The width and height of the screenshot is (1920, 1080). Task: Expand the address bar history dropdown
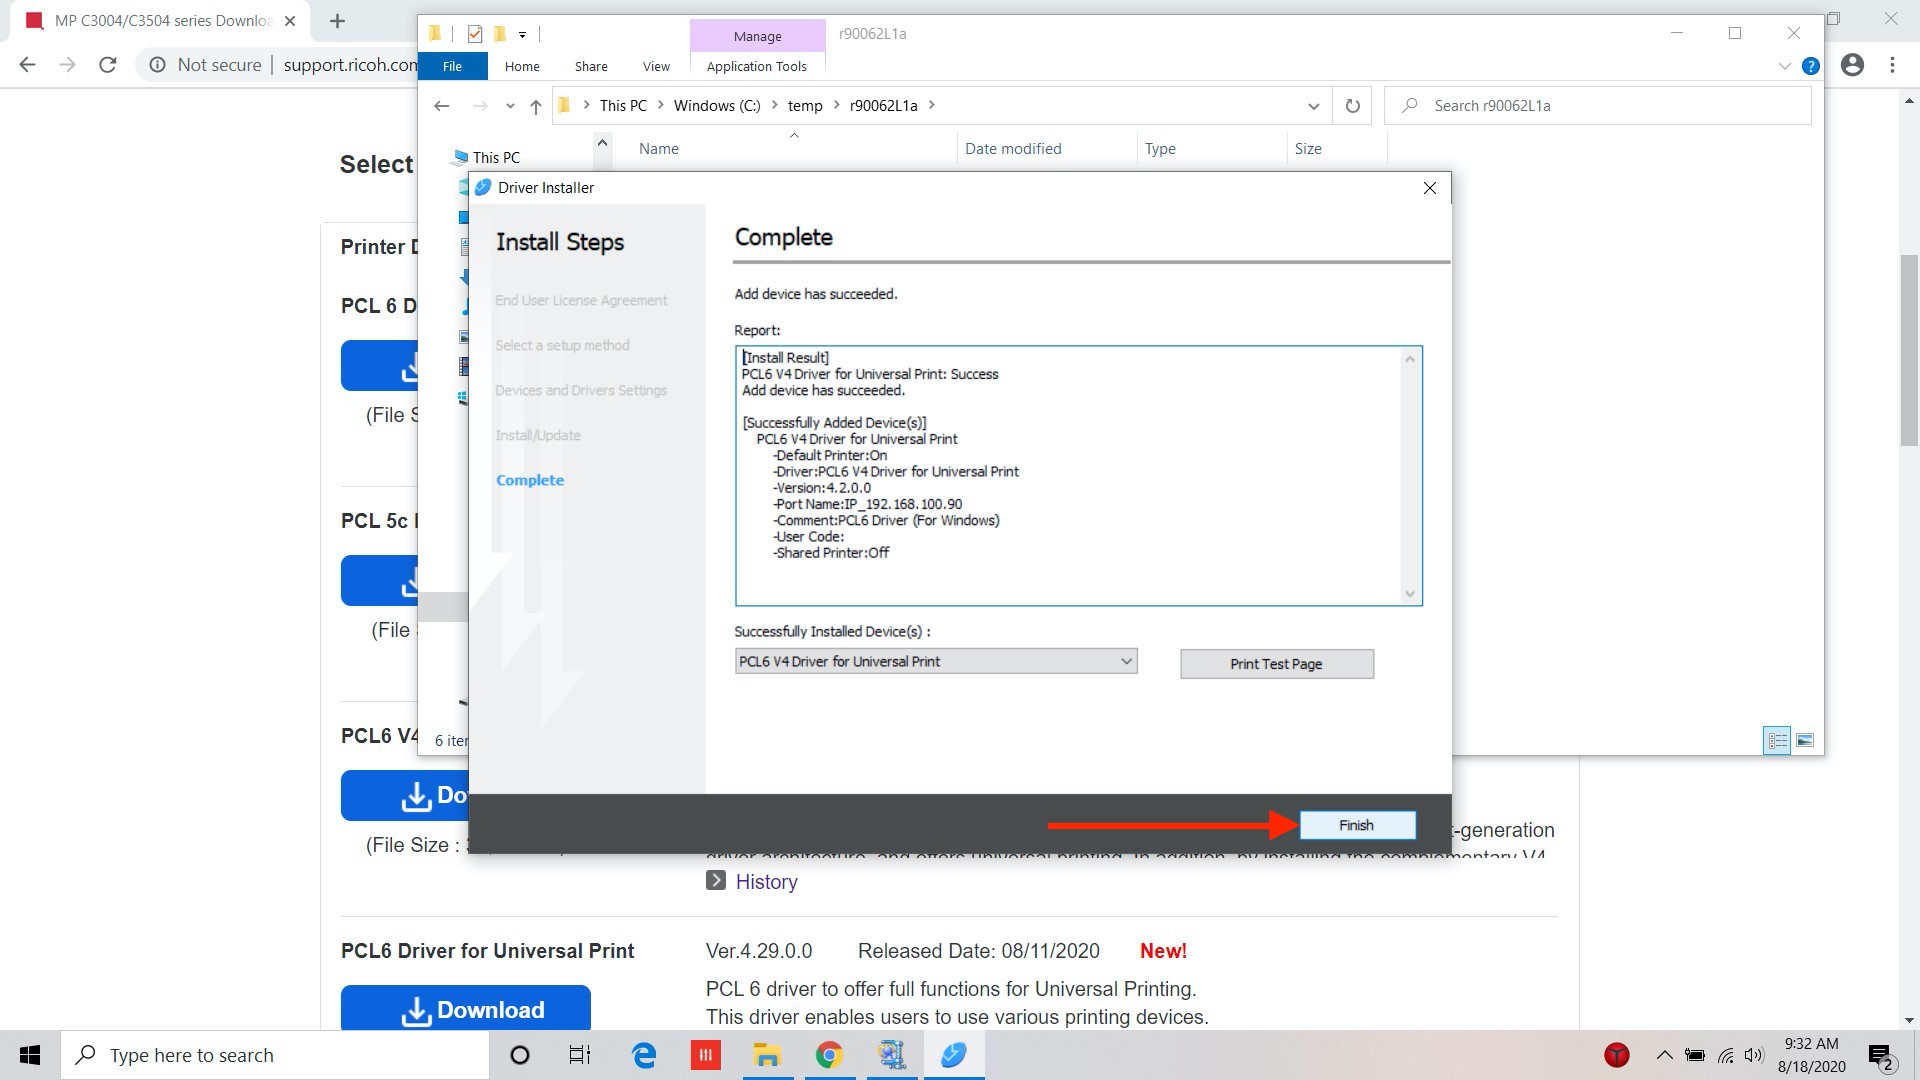[x=1313, y=106]
